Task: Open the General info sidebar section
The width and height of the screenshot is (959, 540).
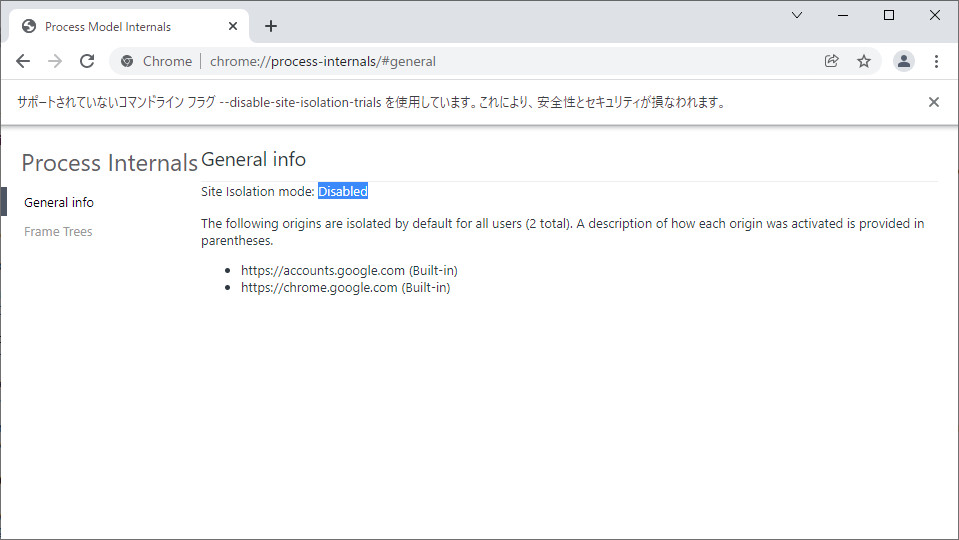Action: click(59, 202)
